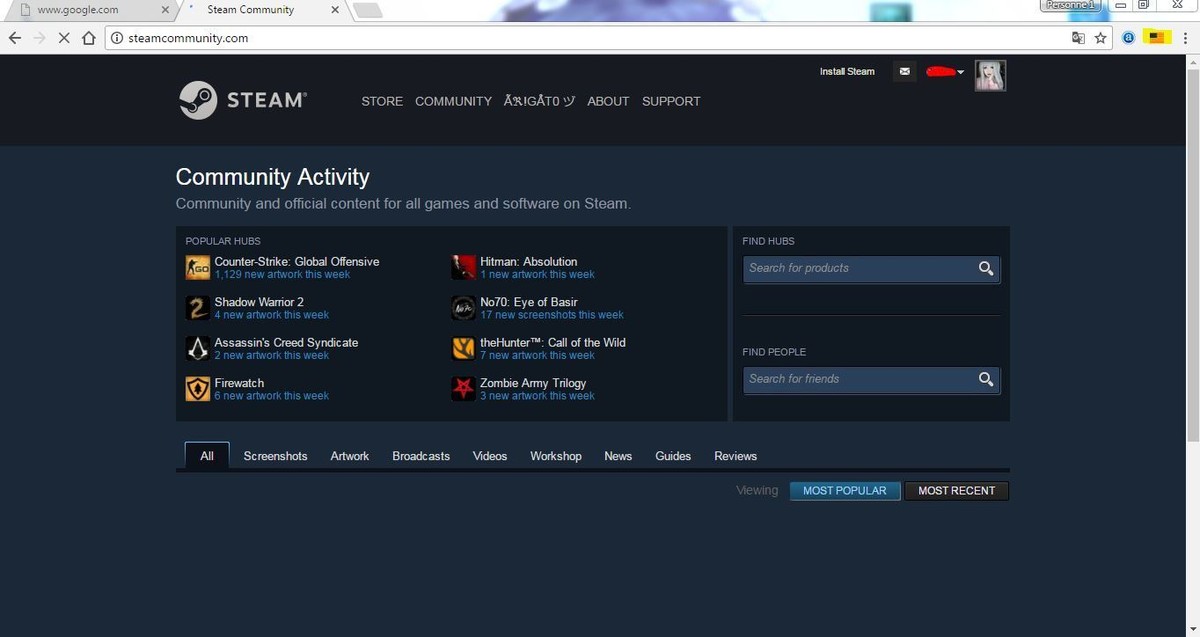1200x637 pixels.
Task: Click the Install Steam link
Action: [x=847, y=72]
